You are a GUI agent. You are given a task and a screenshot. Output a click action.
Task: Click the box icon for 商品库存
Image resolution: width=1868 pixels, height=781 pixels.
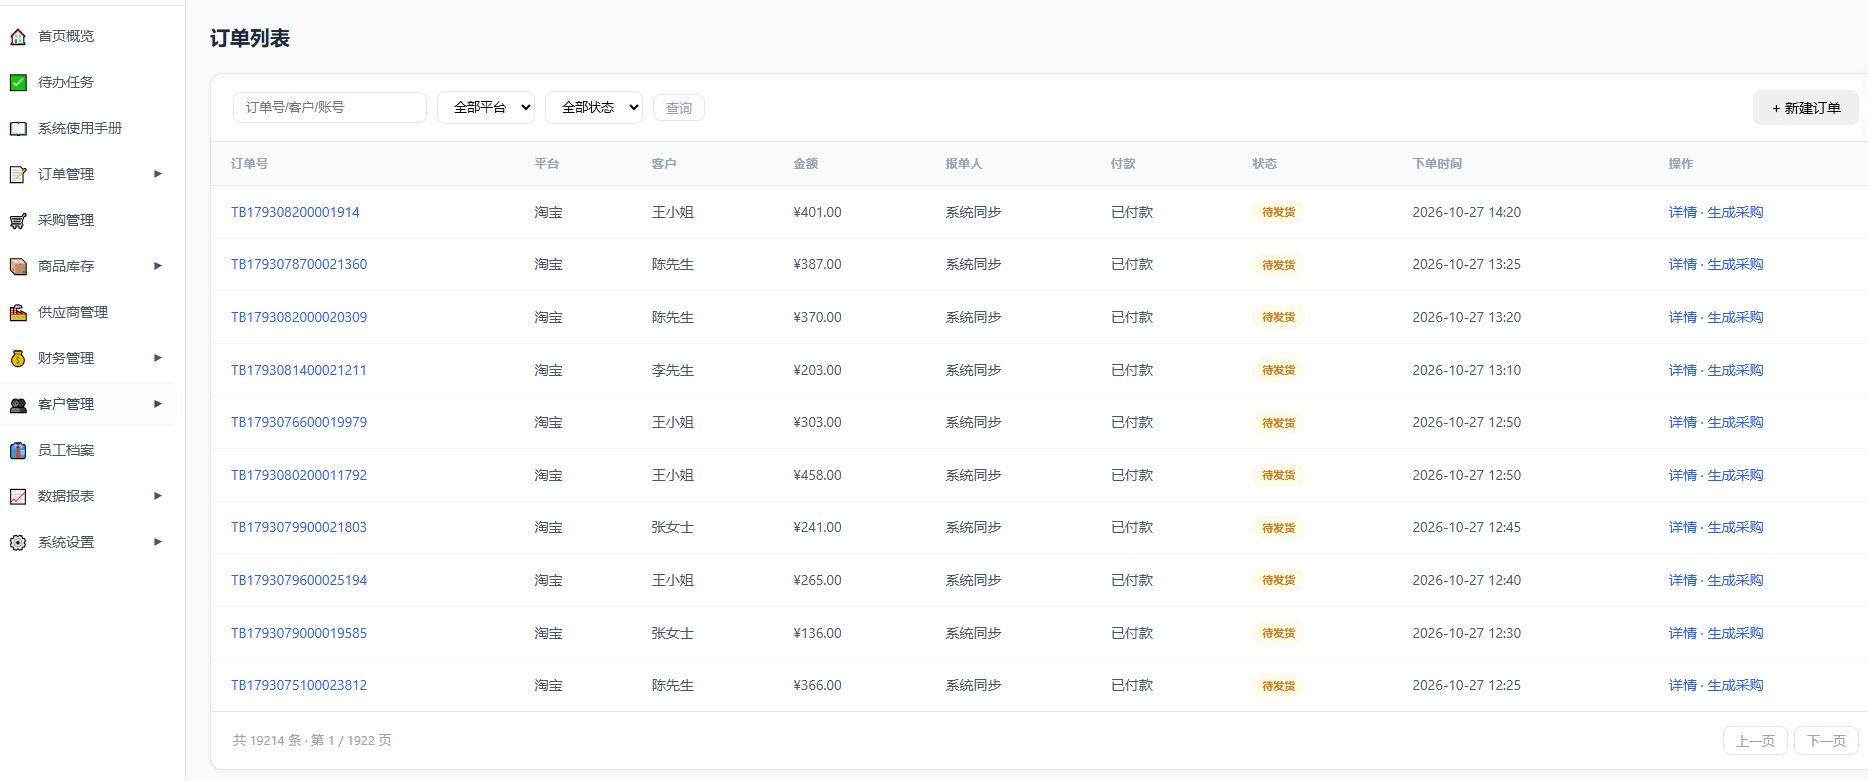click(x=18, y=267)
